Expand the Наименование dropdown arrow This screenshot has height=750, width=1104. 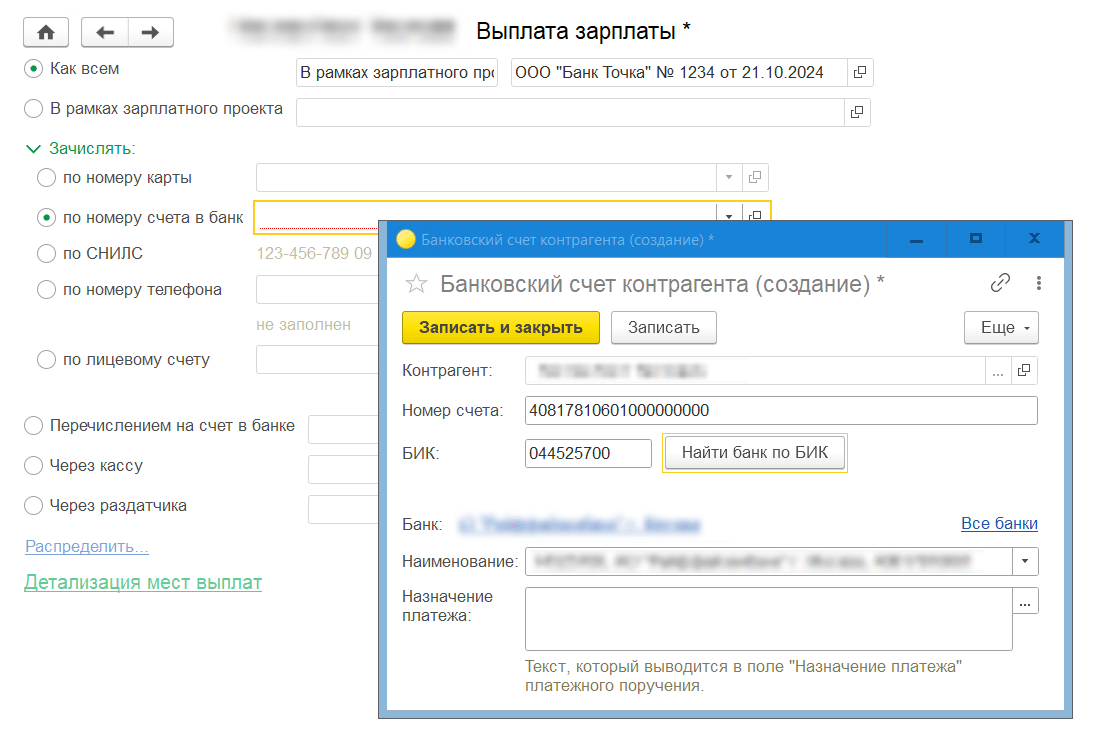tap(1025, 562)
